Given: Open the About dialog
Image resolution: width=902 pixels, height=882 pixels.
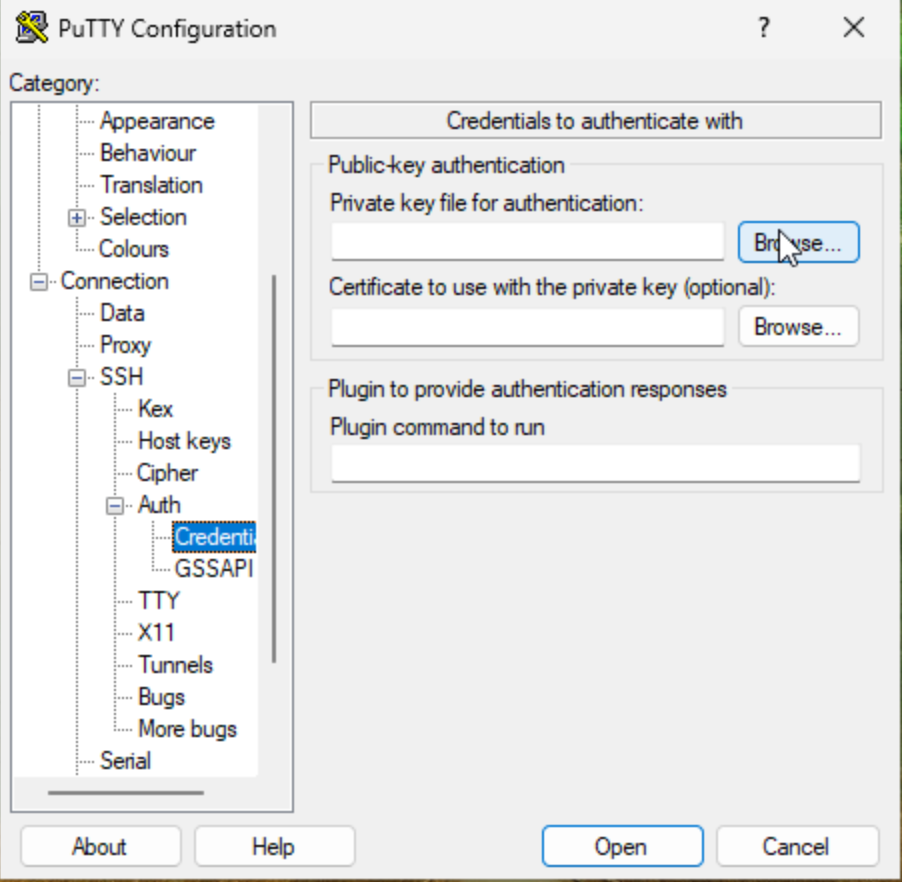Looking at the screenshot, I should click(x=100, y=846).
